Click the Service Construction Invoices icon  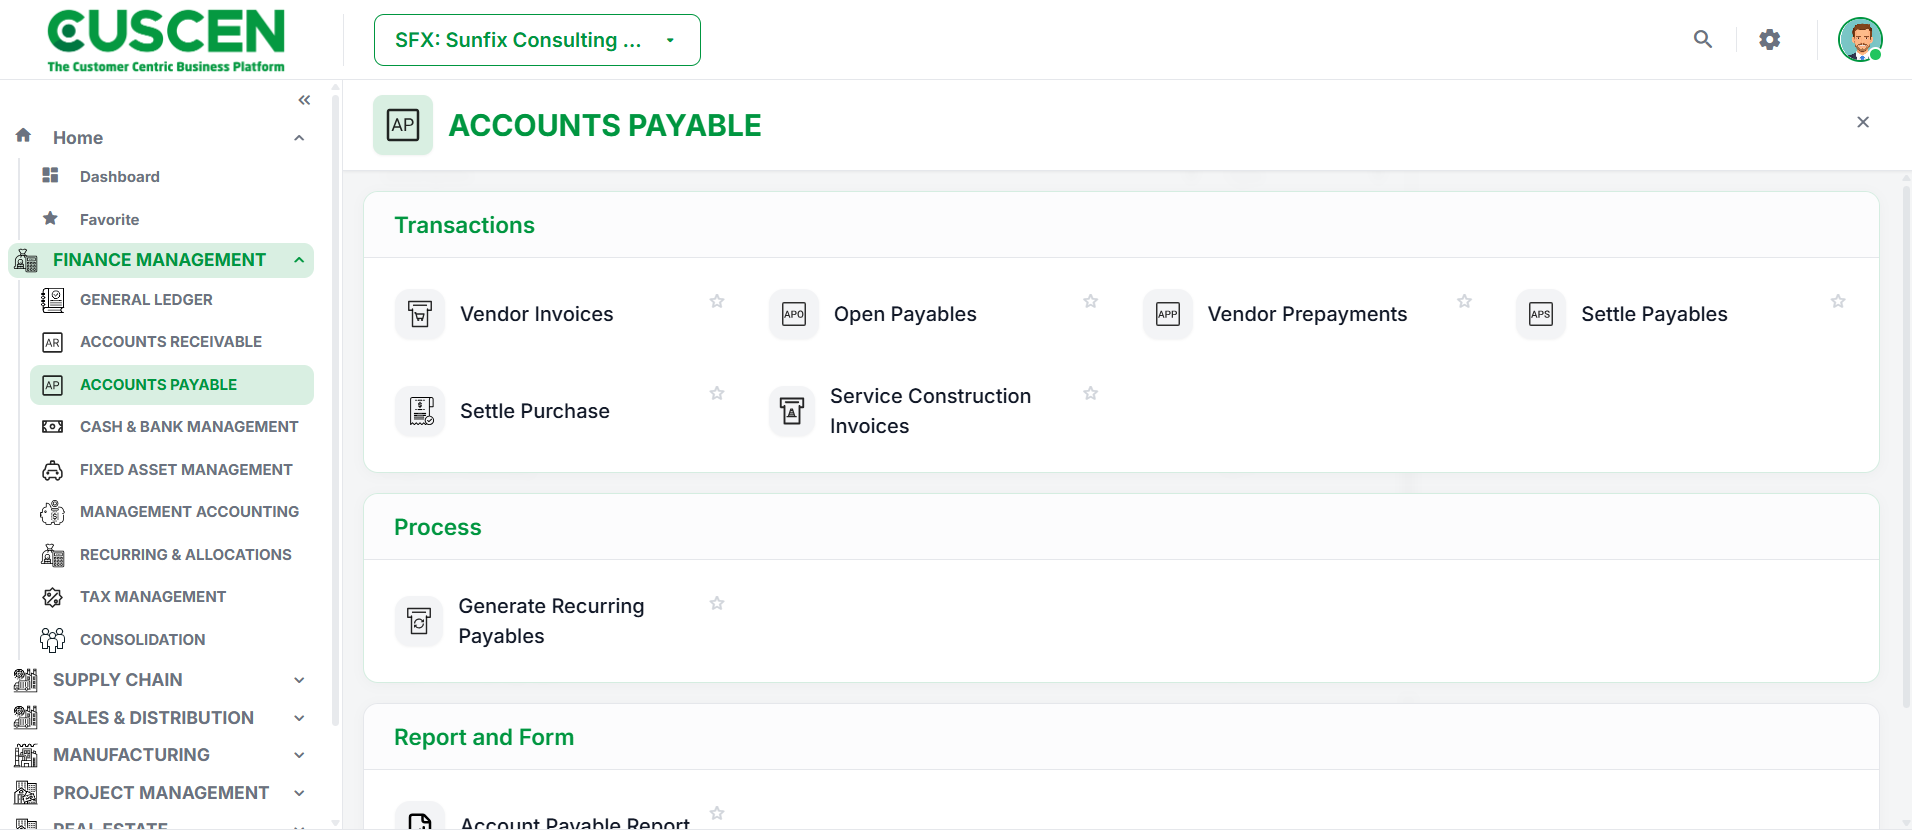click(792, 411)
